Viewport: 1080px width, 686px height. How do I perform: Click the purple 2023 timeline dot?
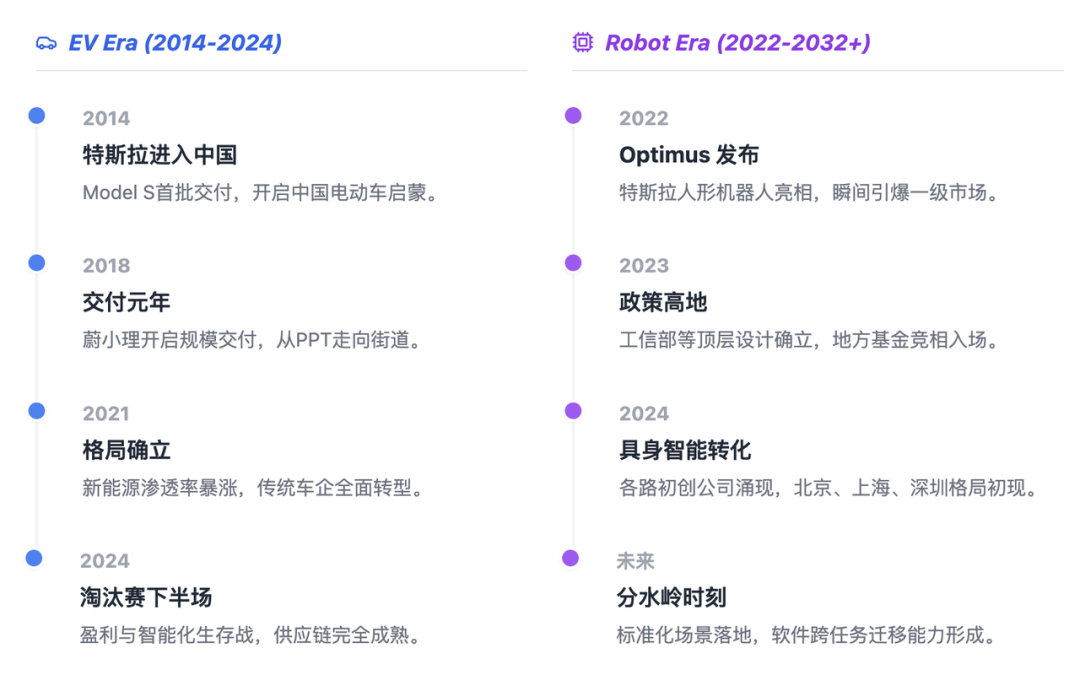coord(573,263)
